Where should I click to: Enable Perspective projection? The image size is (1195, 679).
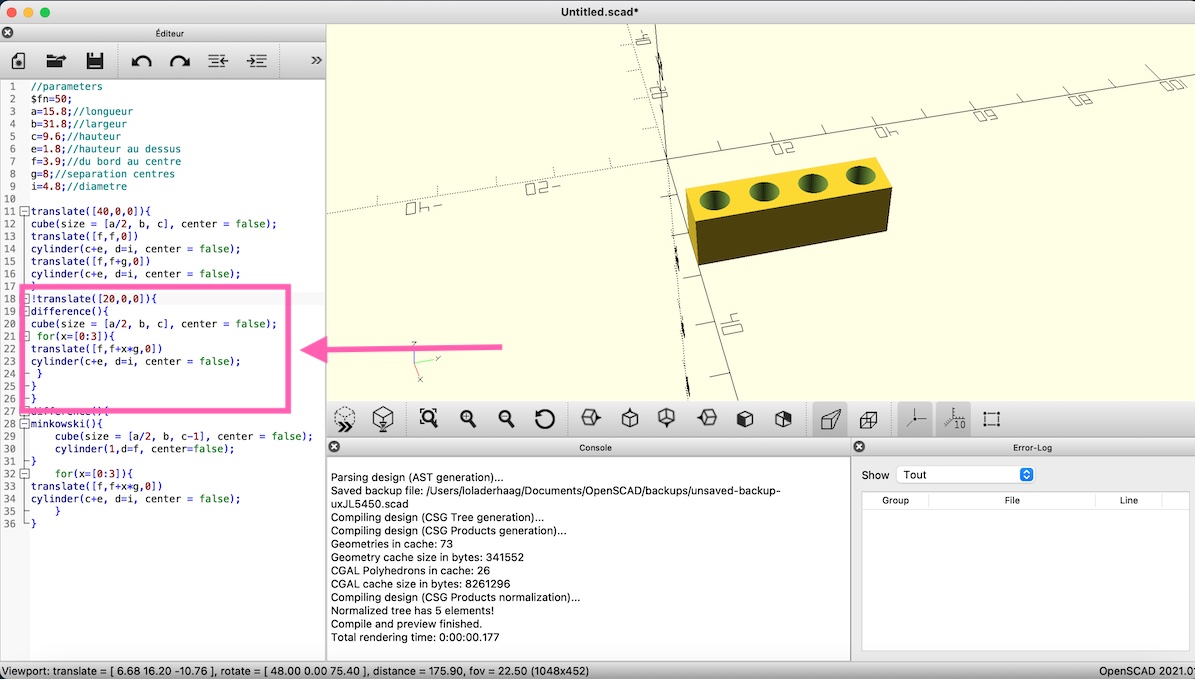830,419
